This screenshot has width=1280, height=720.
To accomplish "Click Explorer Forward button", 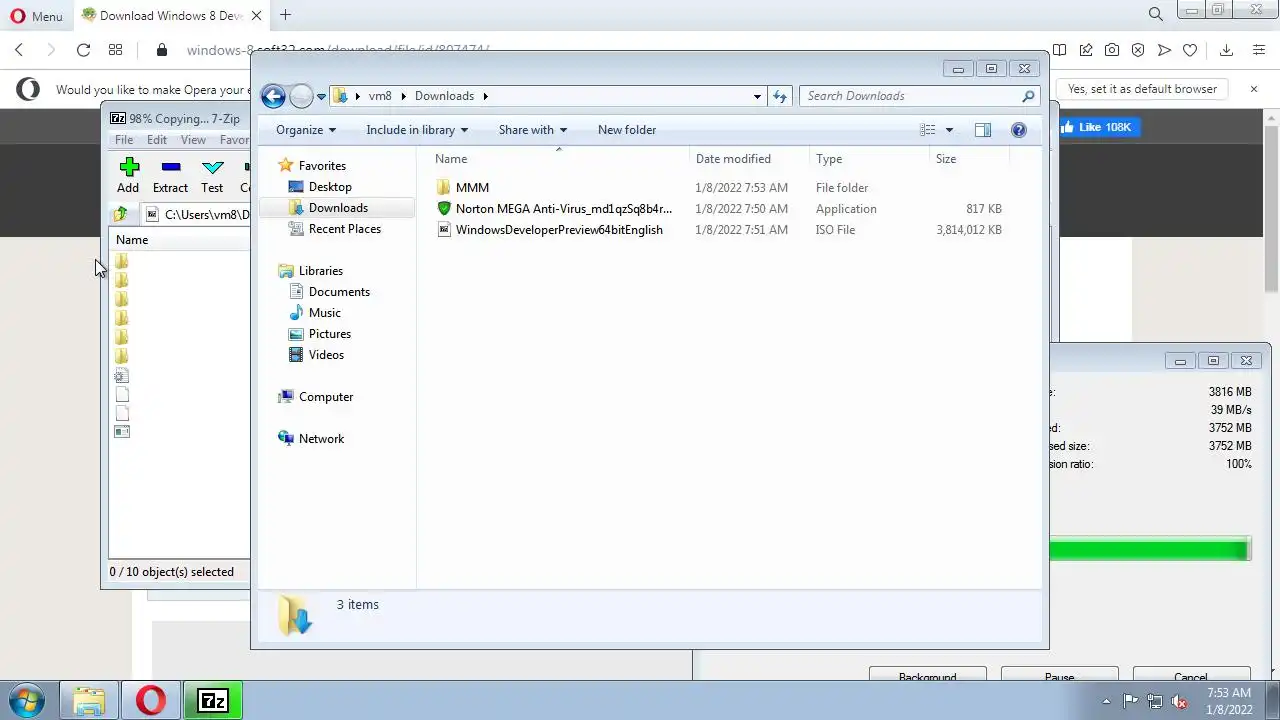I will 301,96.
